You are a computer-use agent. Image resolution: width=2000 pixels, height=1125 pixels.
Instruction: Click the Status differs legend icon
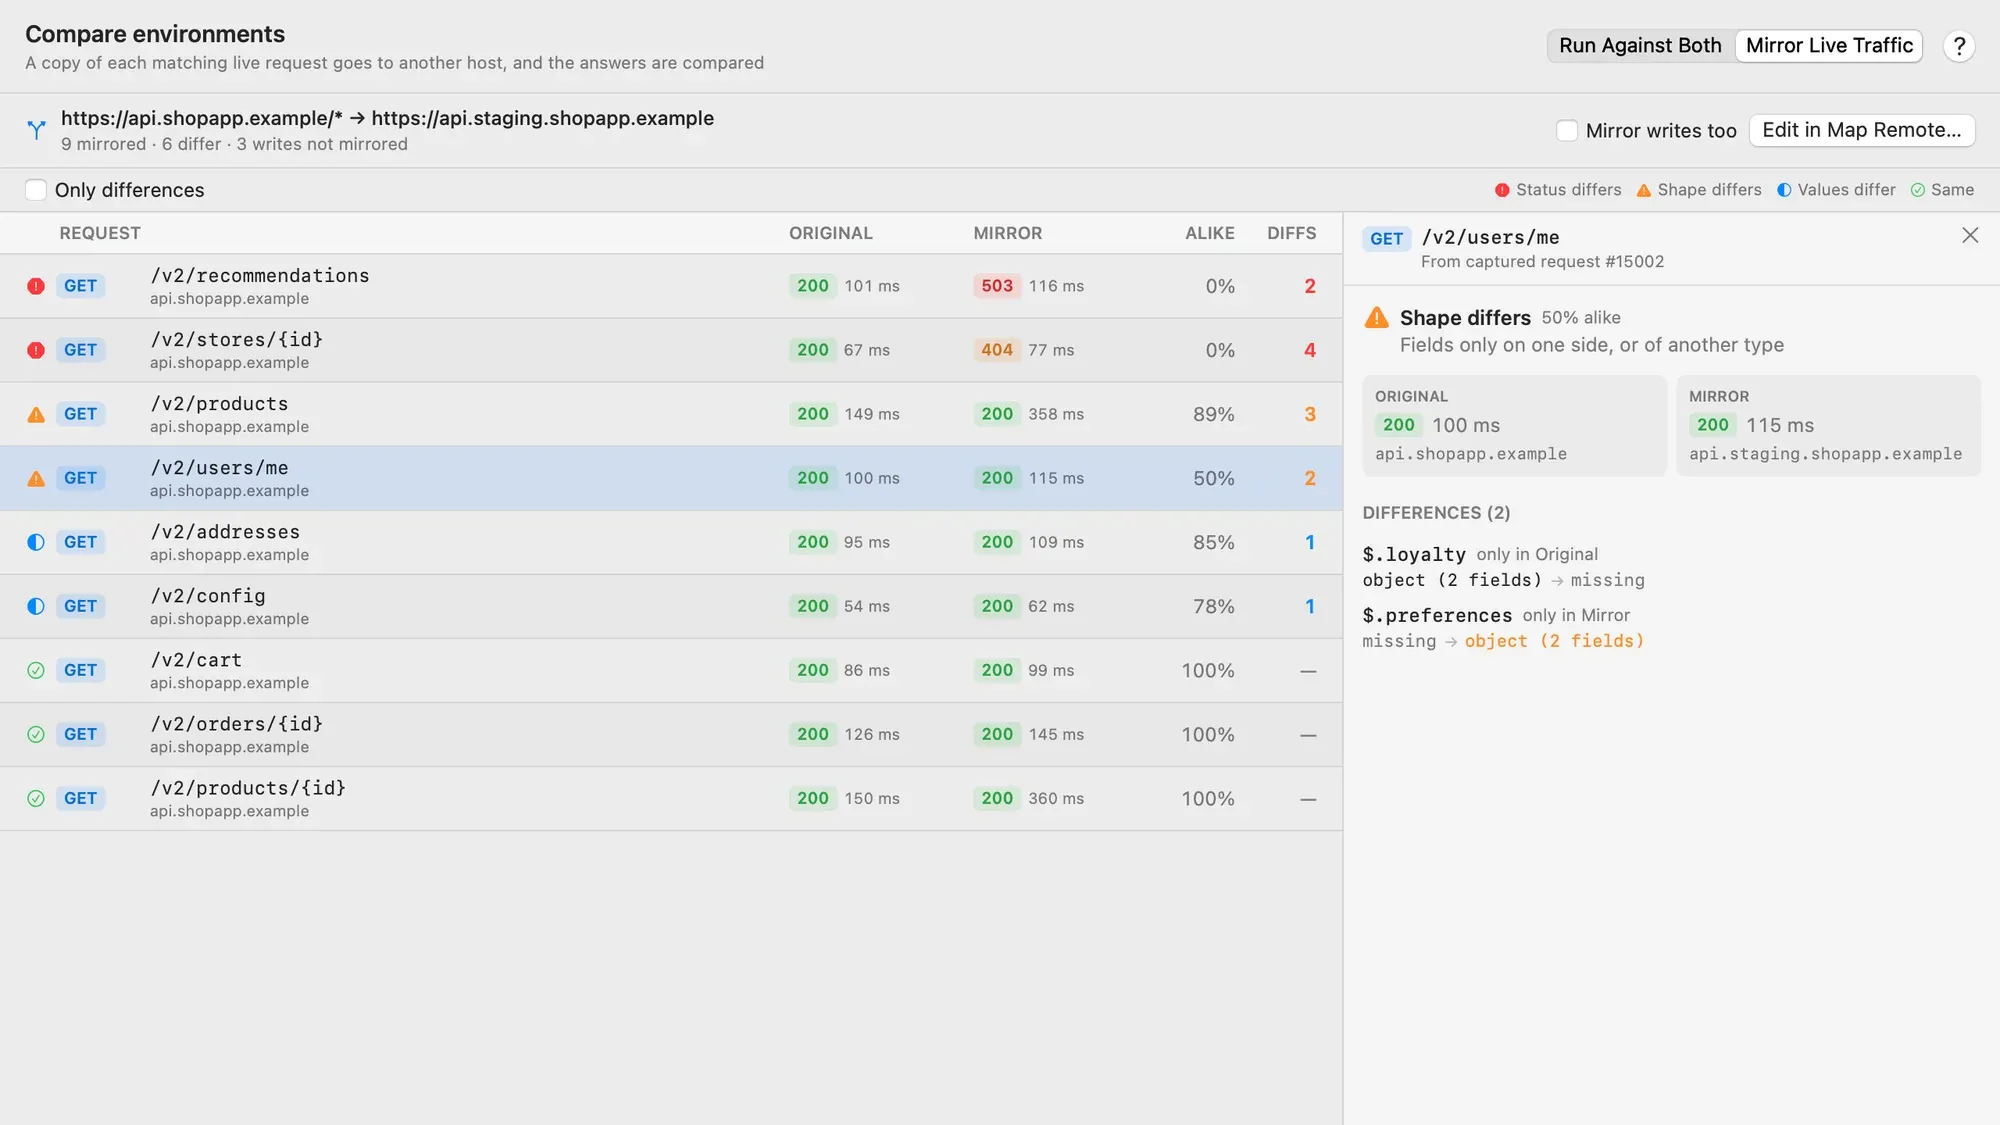[1502, 190]
